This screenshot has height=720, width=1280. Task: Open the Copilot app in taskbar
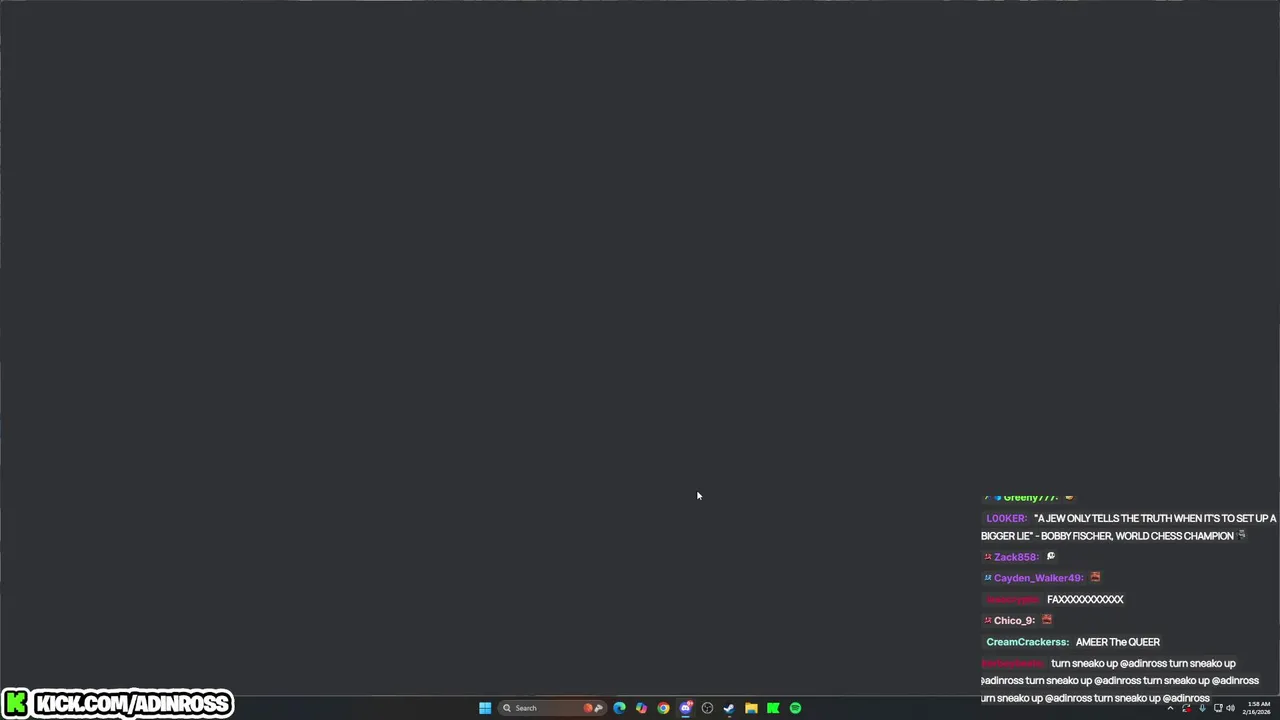641,708
